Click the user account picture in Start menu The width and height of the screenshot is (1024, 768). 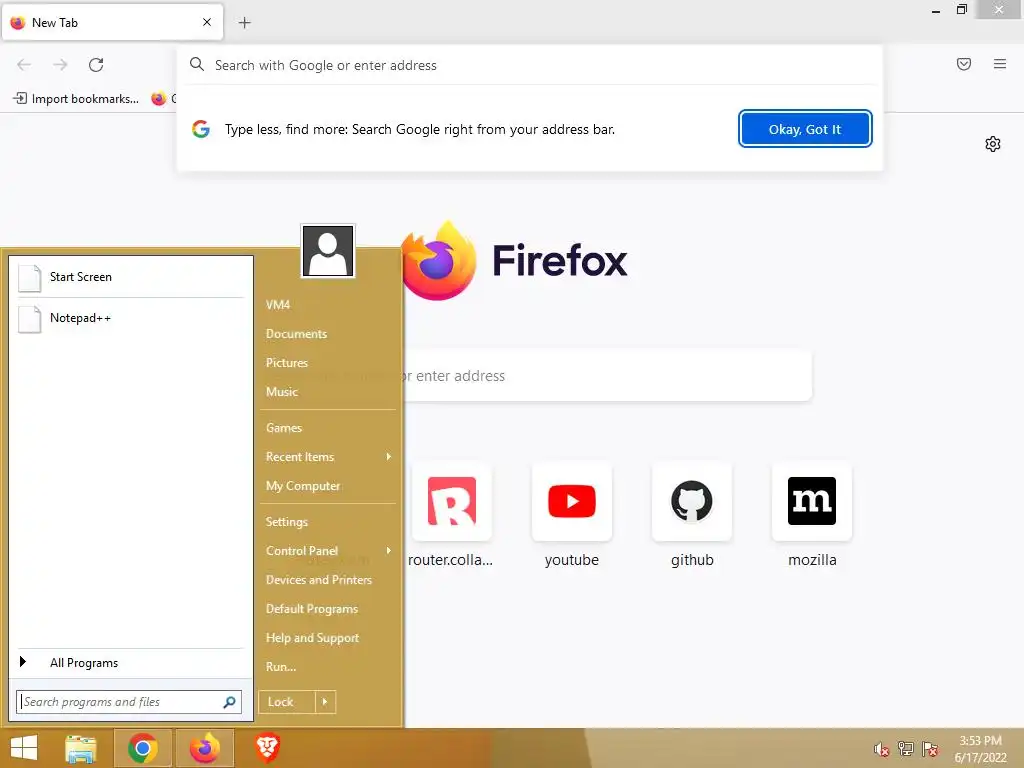pos(328,251)
